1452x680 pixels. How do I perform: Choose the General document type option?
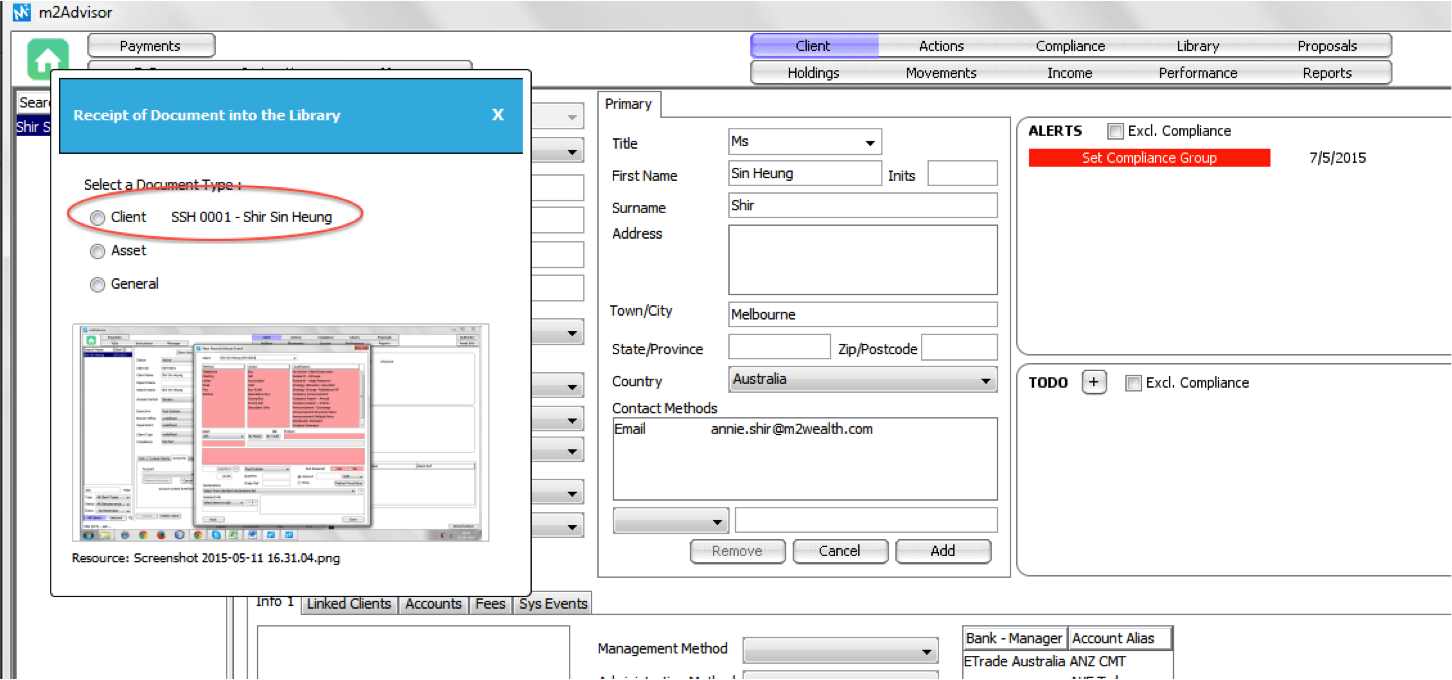pyautogui.click(x=98, y=285)
